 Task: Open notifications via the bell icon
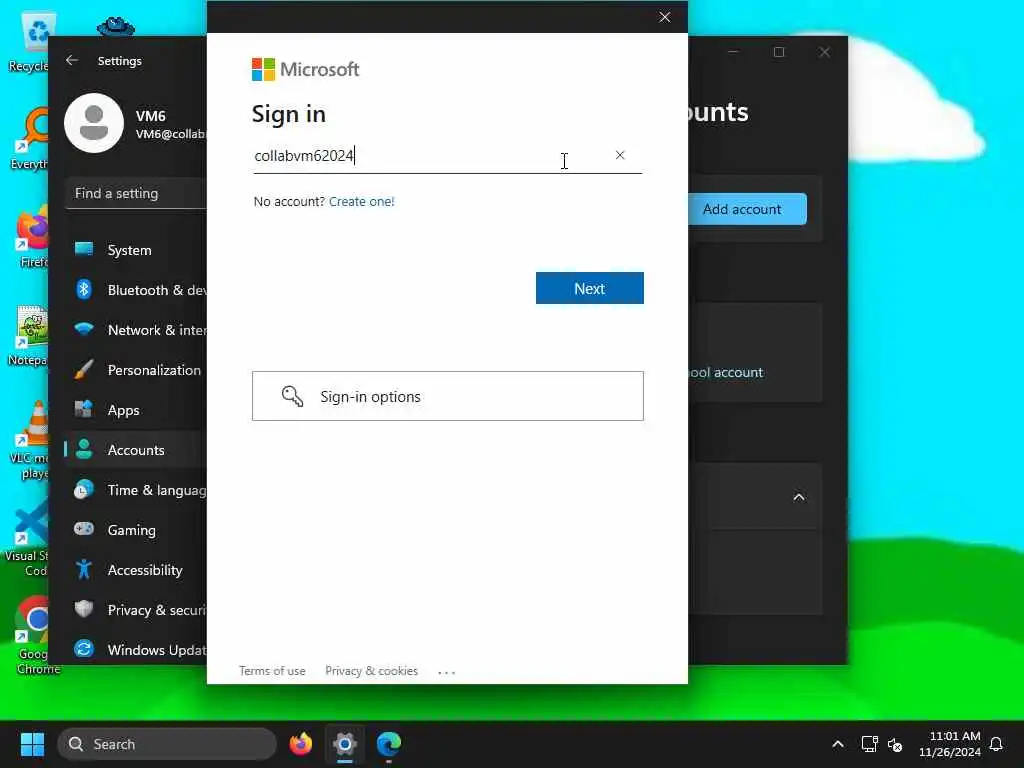[996, 744]
